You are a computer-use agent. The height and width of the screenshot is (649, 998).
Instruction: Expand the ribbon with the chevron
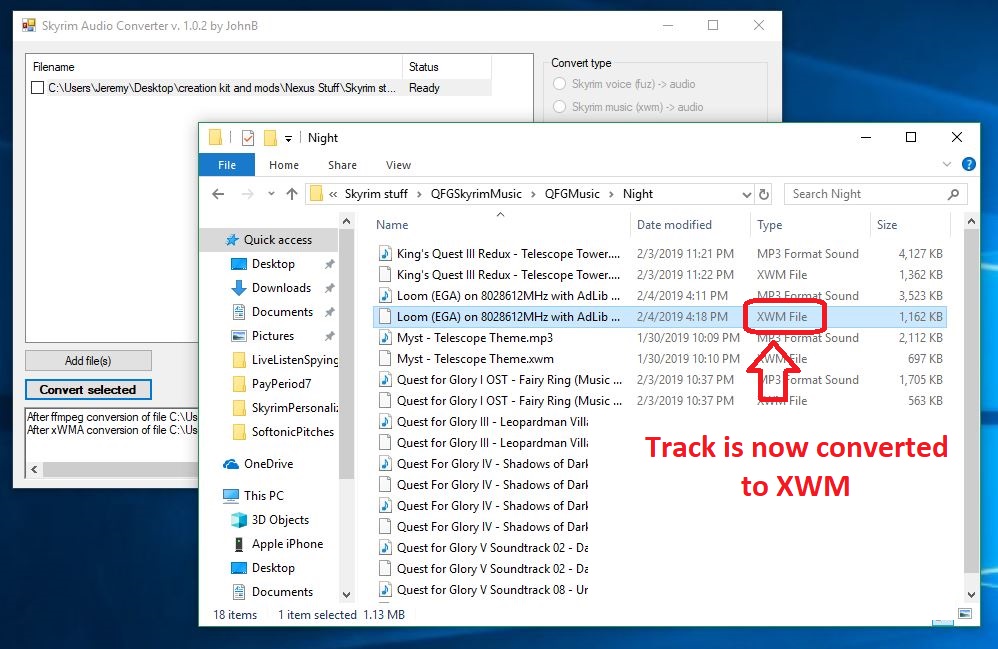[947, 165]
